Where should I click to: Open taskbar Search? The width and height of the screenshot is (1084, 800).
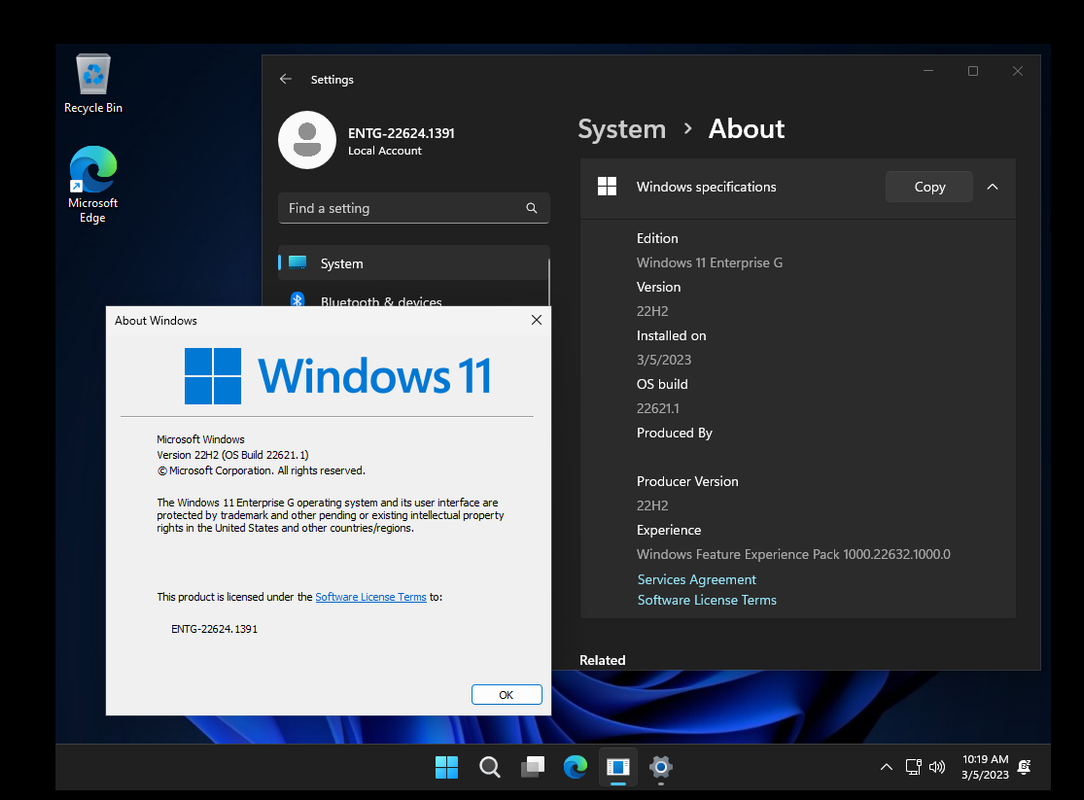489,767
